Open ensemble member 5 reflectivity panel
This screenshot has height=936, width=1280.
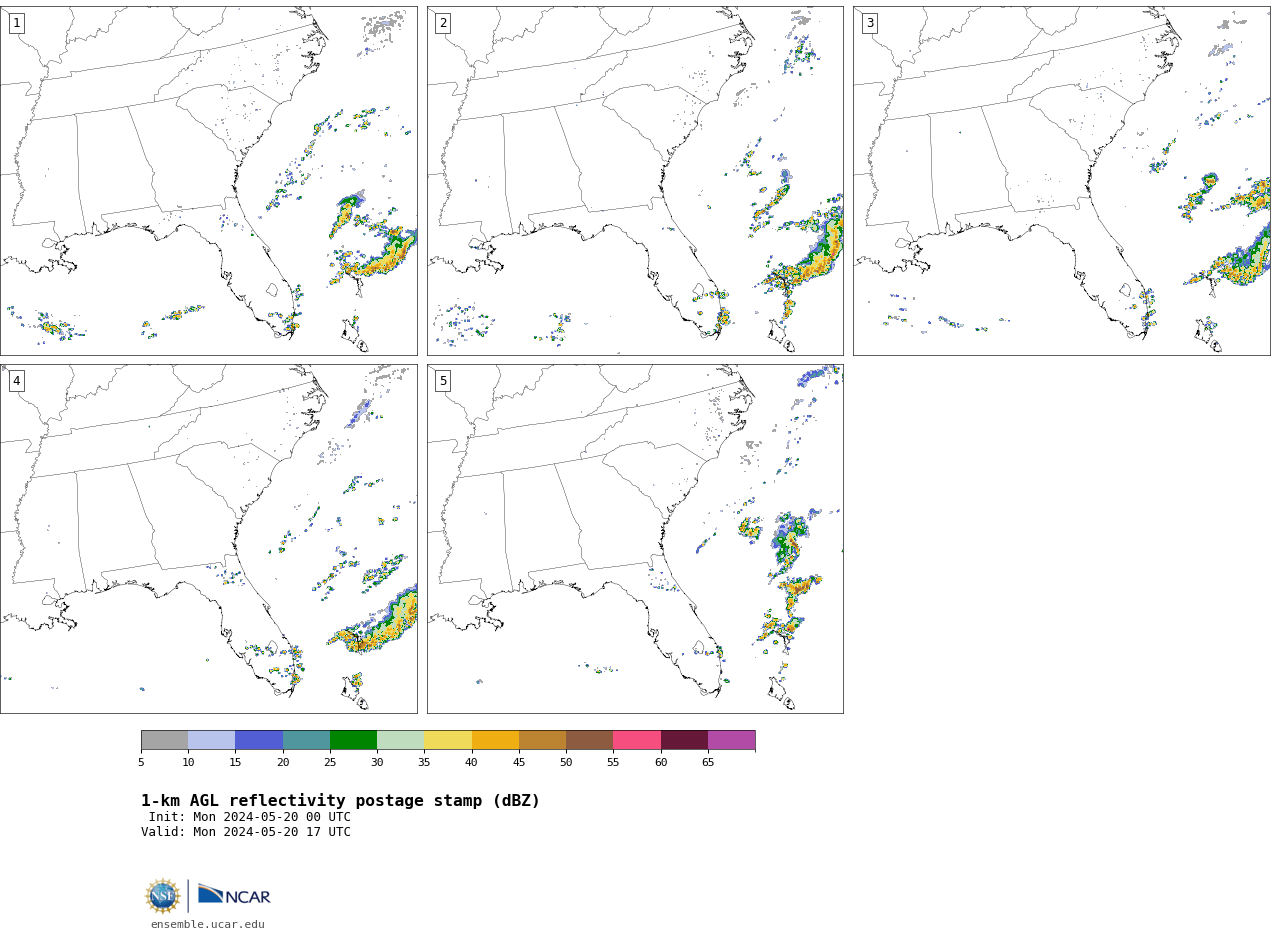click(635, 539)
